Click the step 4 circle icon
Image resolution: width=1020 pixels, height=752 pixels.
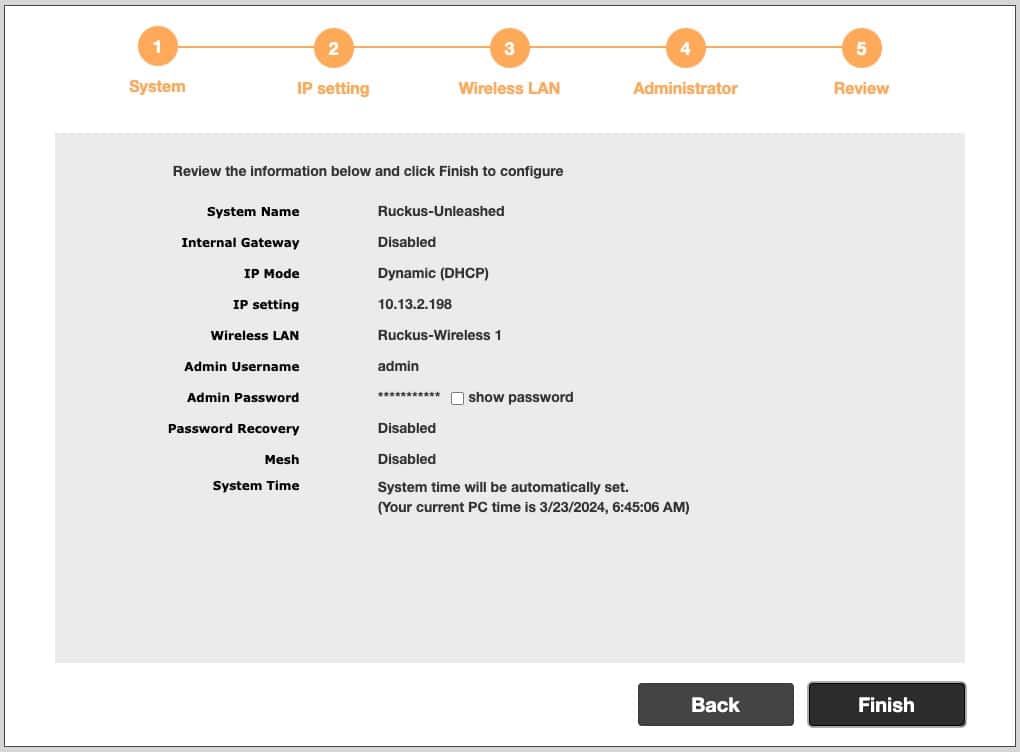[x=685, y=48]
